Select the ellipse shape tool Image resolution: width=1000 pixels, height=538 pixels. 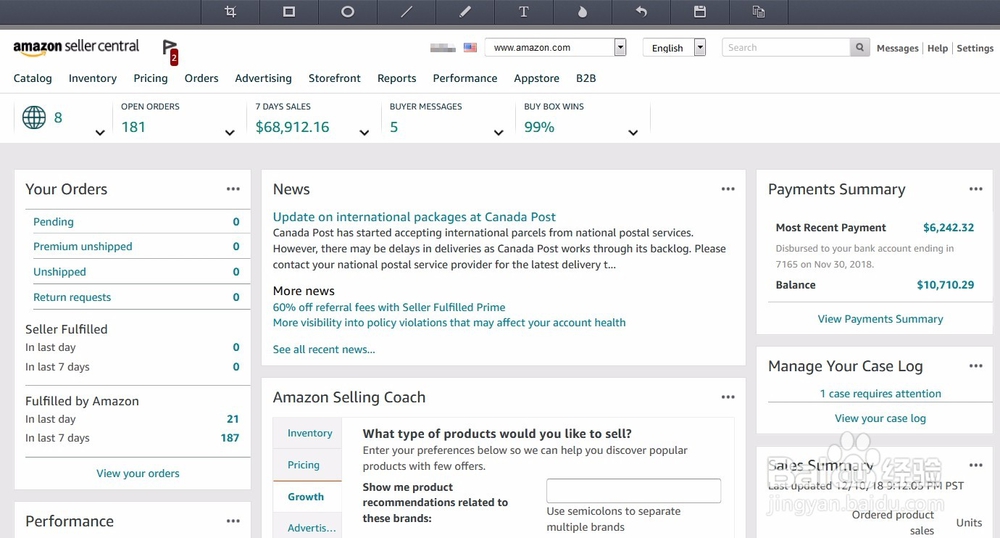pos(348,12)
